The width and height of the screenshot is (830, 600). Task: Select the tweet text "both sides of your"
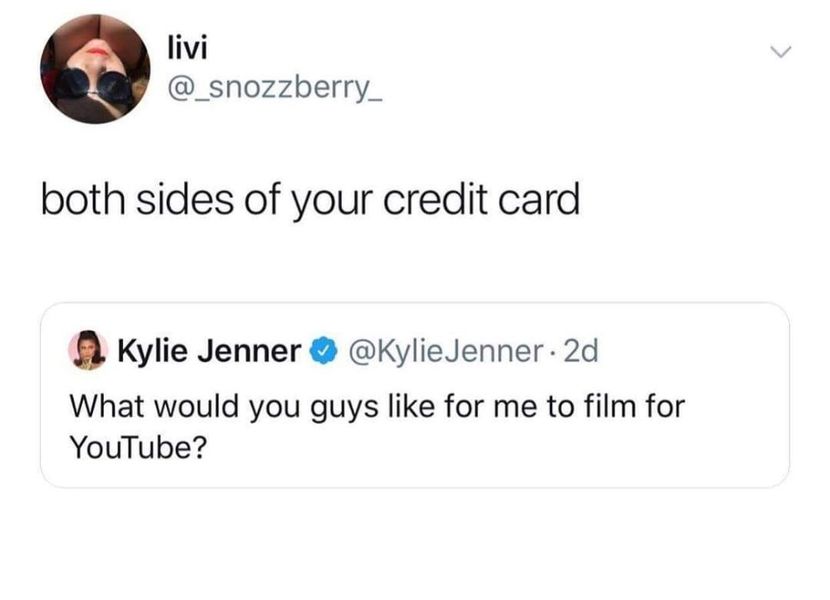207,201
